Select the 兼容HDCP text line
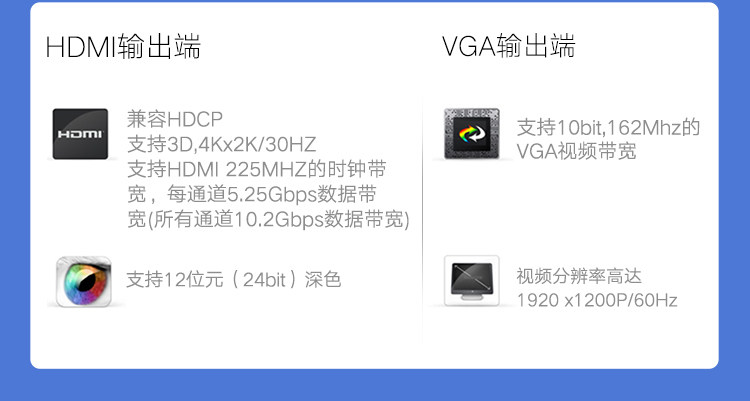 (175, 119)
